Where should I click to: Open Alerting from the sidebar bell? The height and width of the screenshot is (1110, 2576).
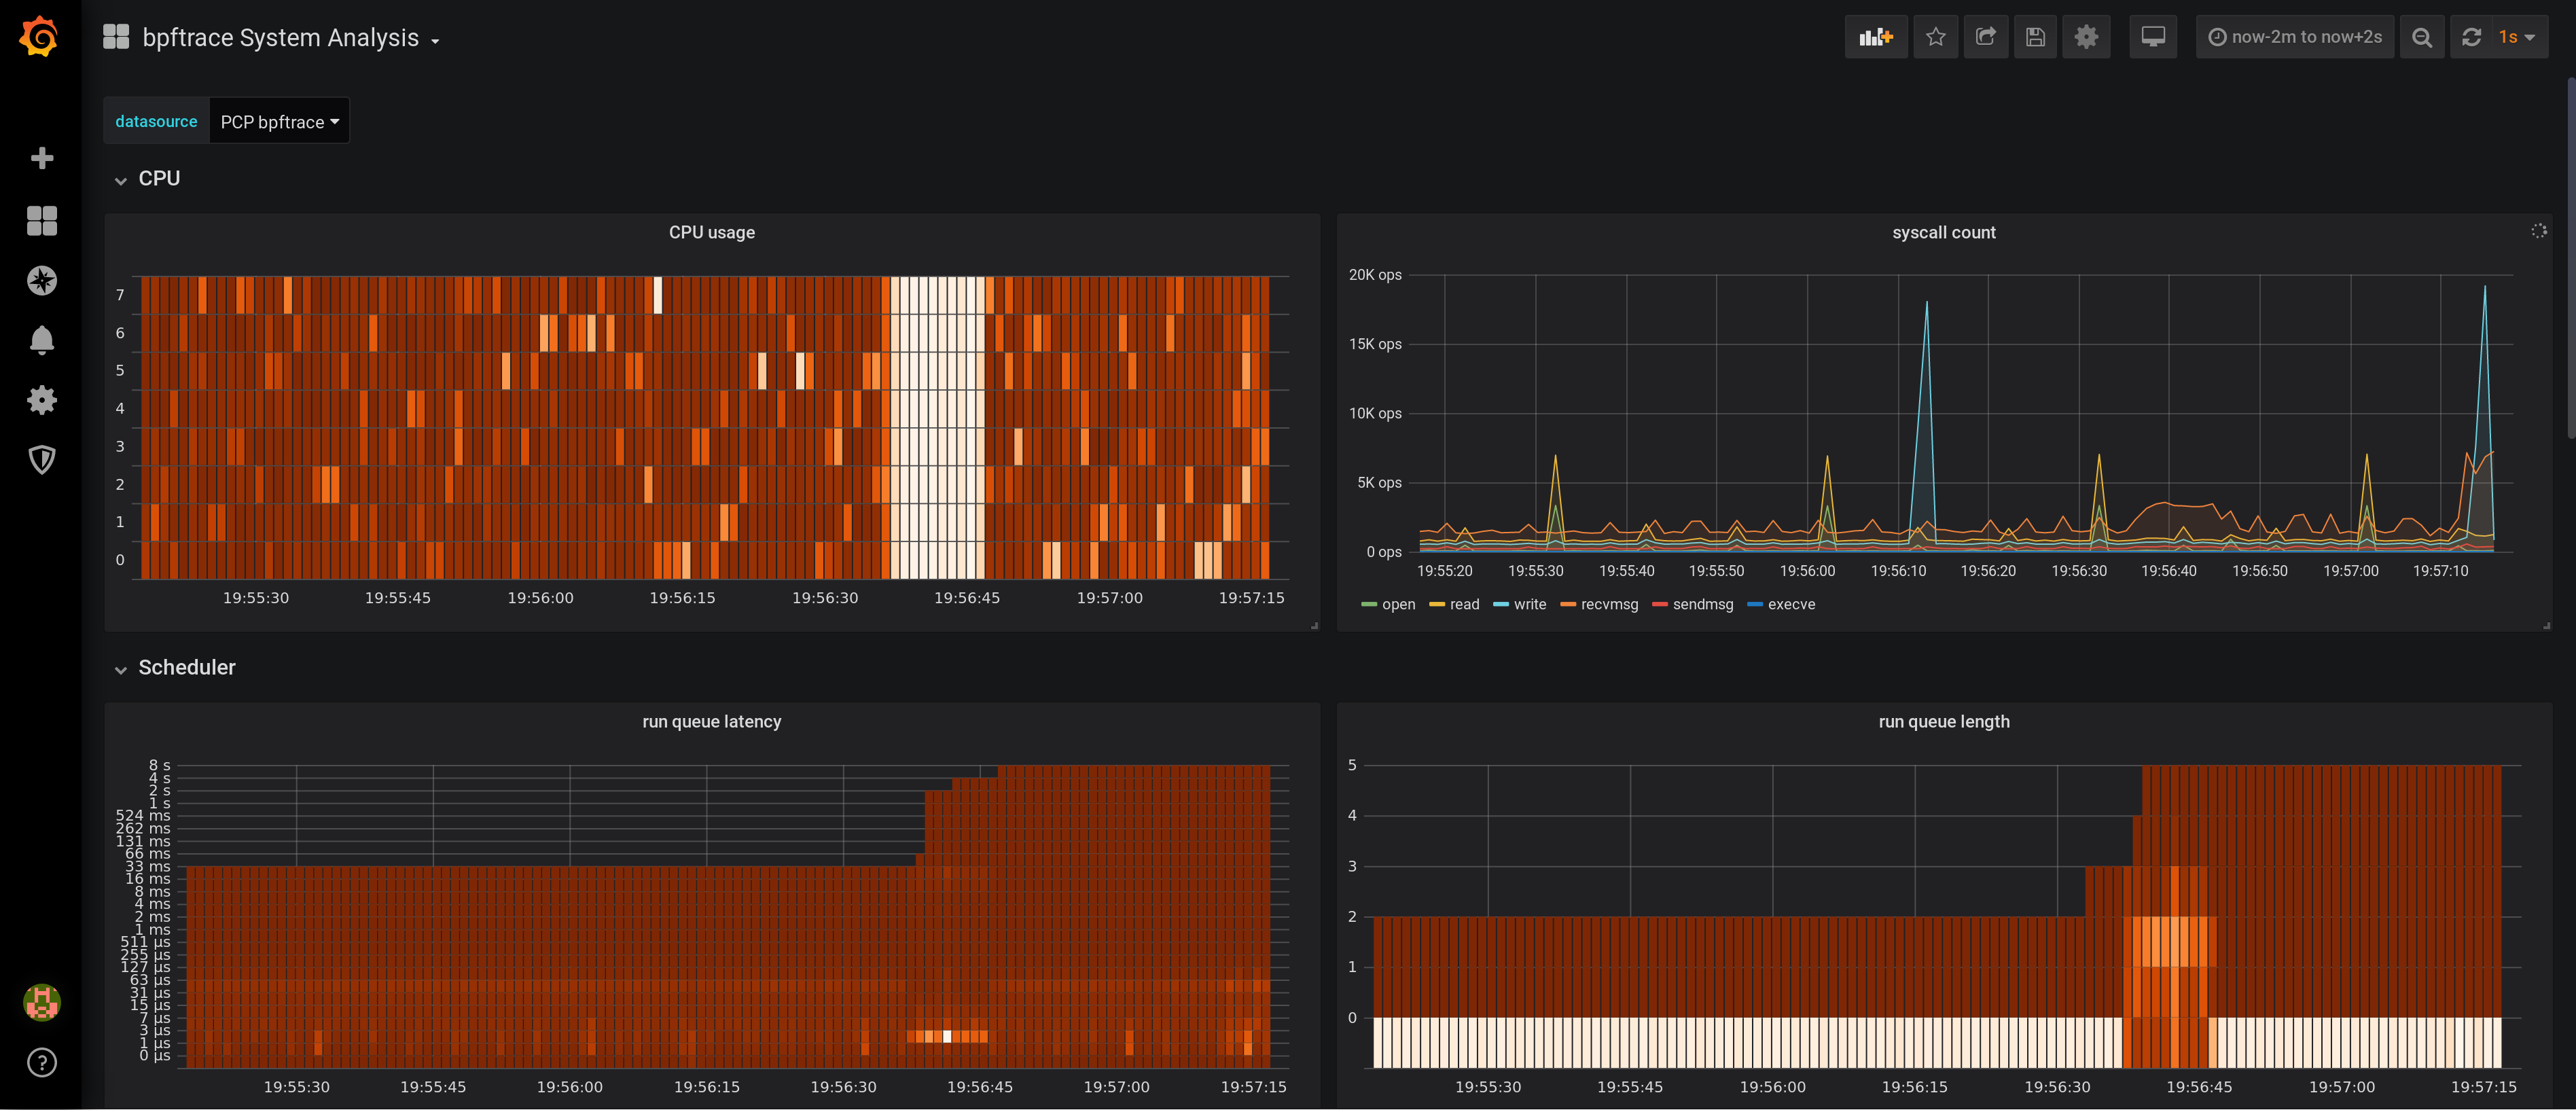click(x=42, y=340)
